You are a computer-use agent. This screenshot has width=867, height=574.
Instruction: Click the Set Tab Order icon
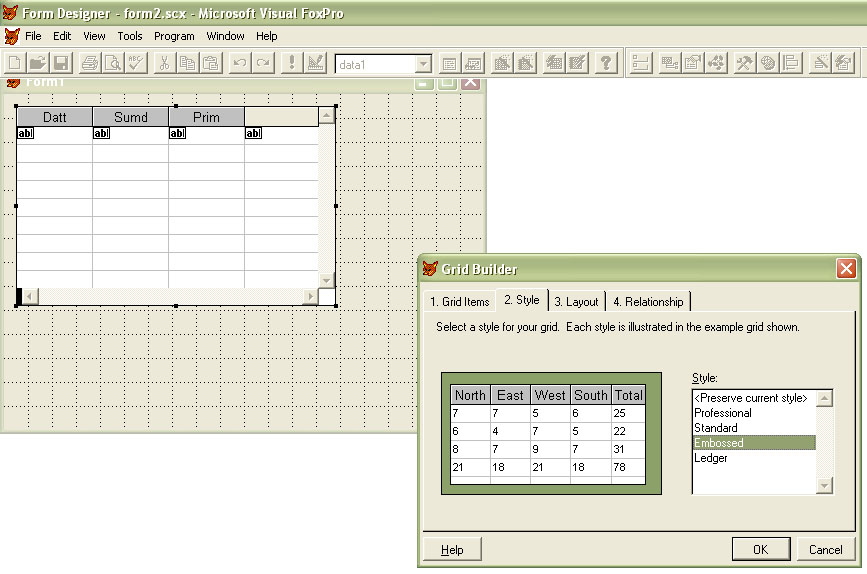coord(640,63)
